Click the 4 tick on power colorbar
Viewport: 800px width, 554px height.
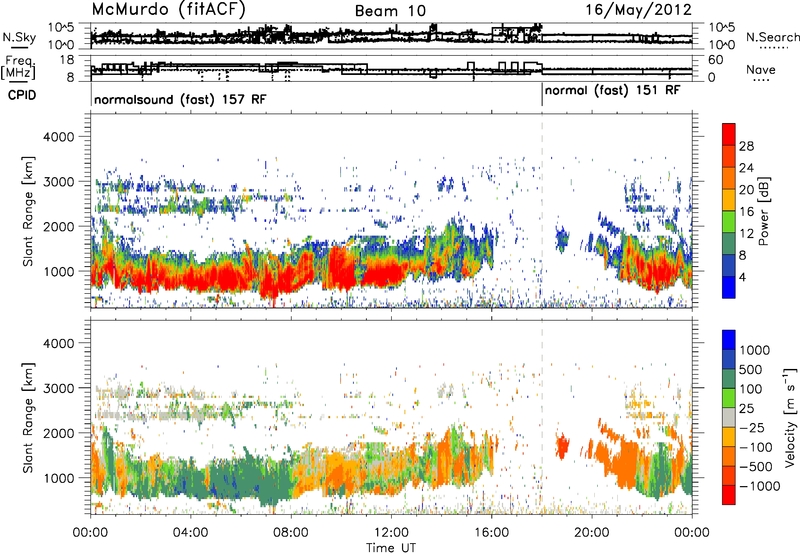click(x=742, y=277)
